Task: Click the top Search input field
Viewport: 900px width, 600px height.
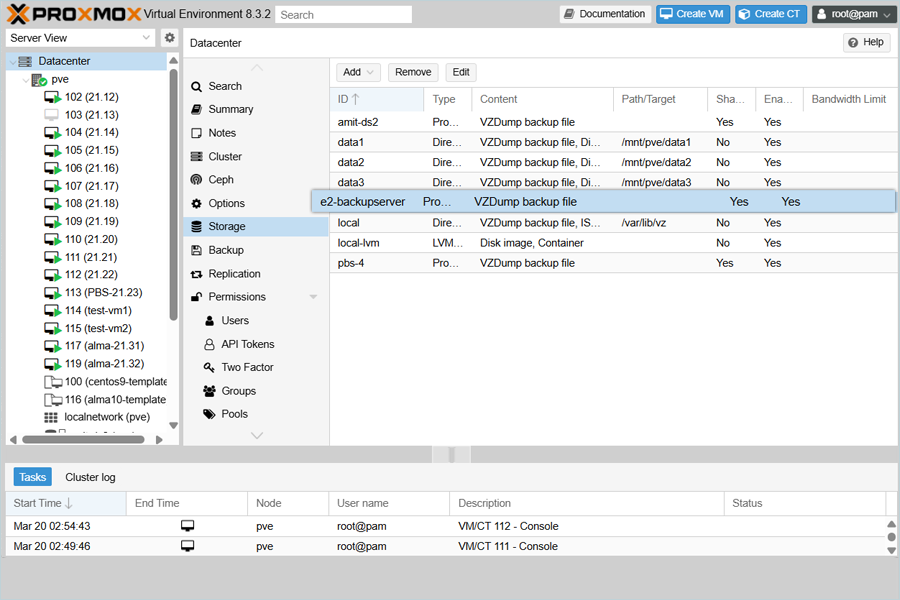Action: [x=343, y=15]
